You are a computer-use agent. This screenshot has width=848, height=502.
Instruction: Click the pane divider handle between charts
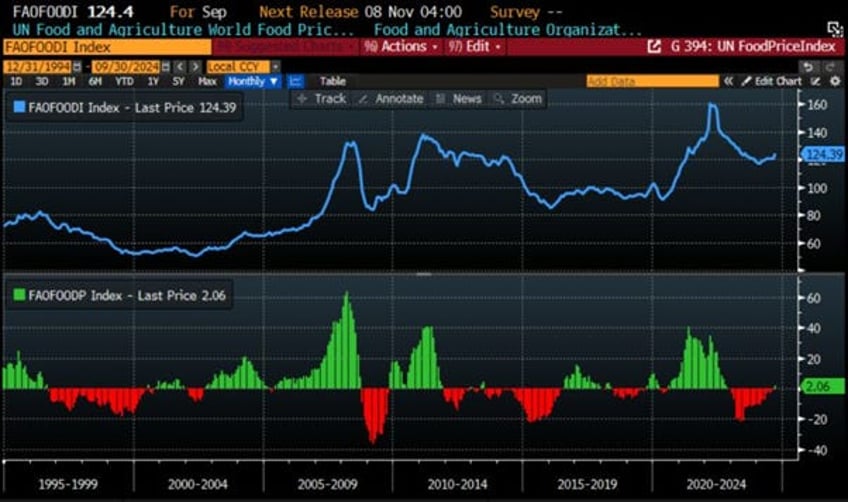tap(424, 274)
